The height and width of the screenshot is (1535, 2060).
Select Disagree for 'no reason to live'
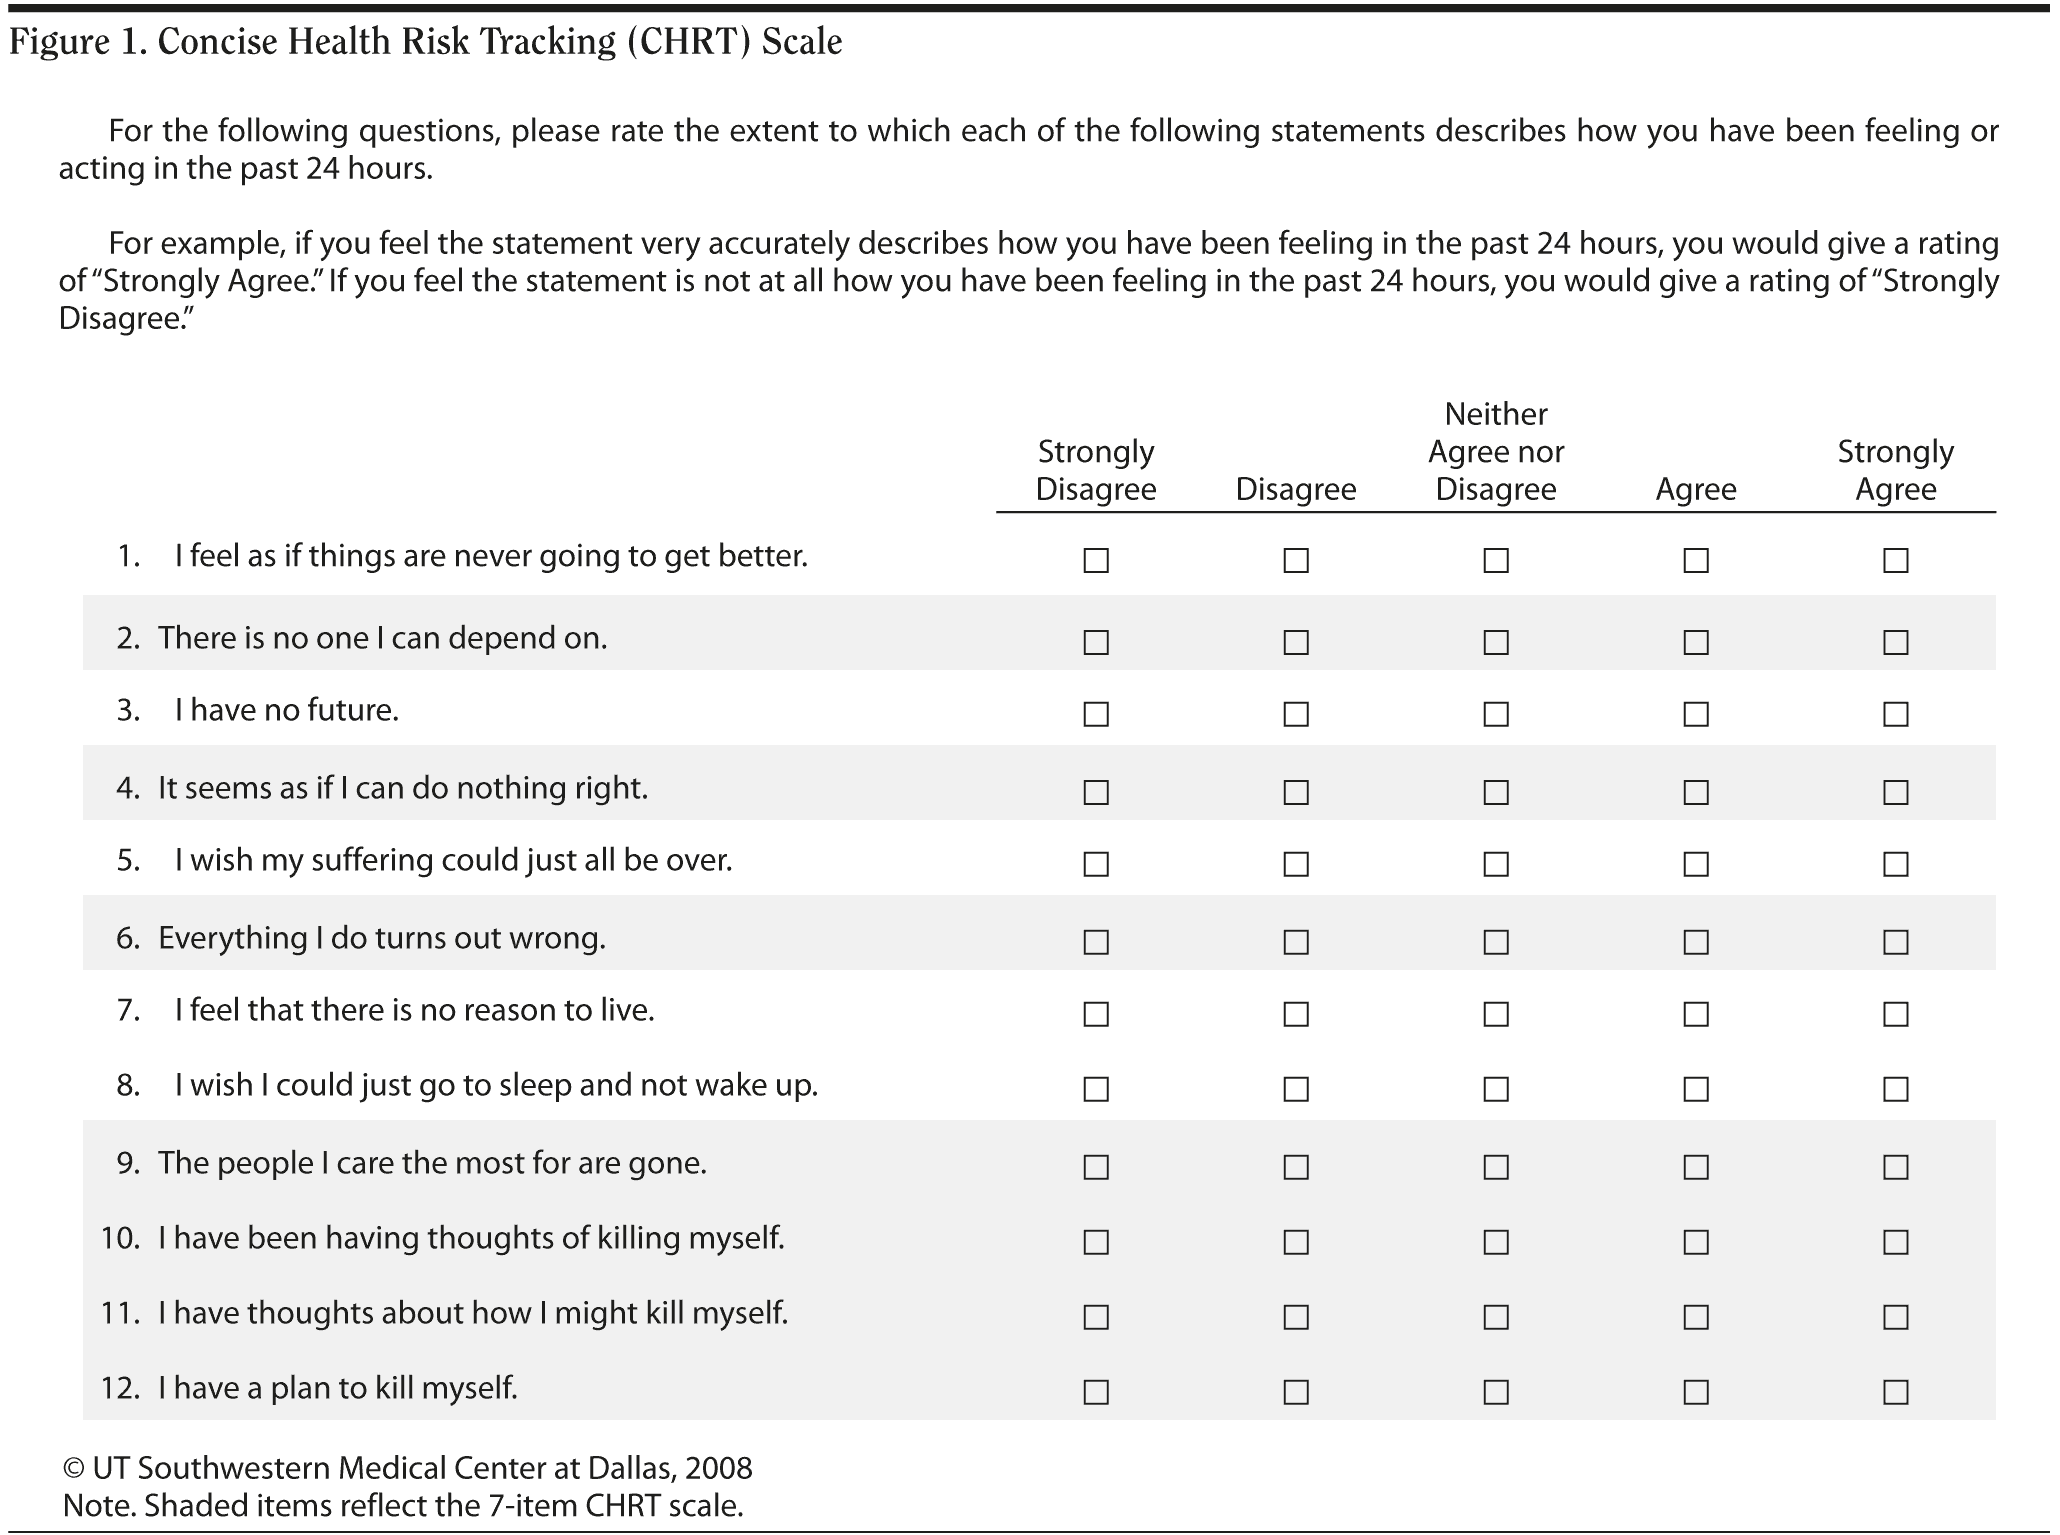[1296, 1014]
